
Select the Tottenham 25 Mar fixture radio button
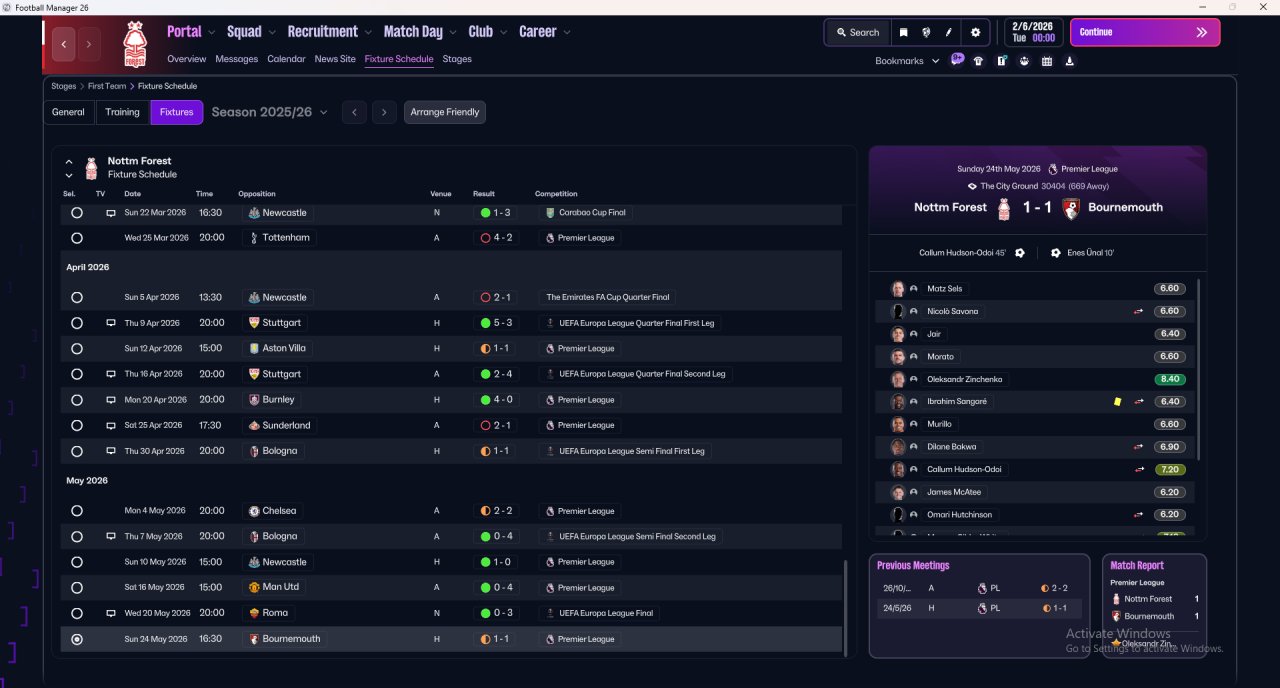[x=77, y=238]
